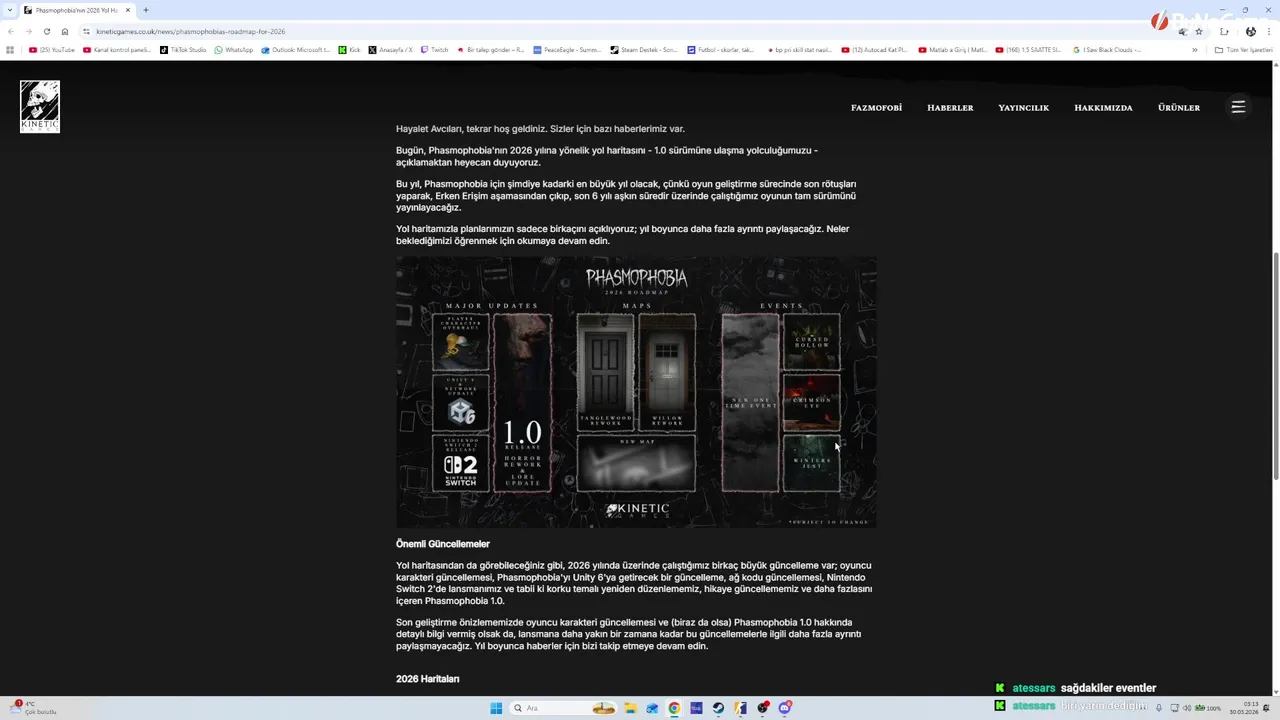This screenshot has height=720, width=1280.
Task: Close the Phasmophobia roadmap tab
Action: click(x=128, y=10)
